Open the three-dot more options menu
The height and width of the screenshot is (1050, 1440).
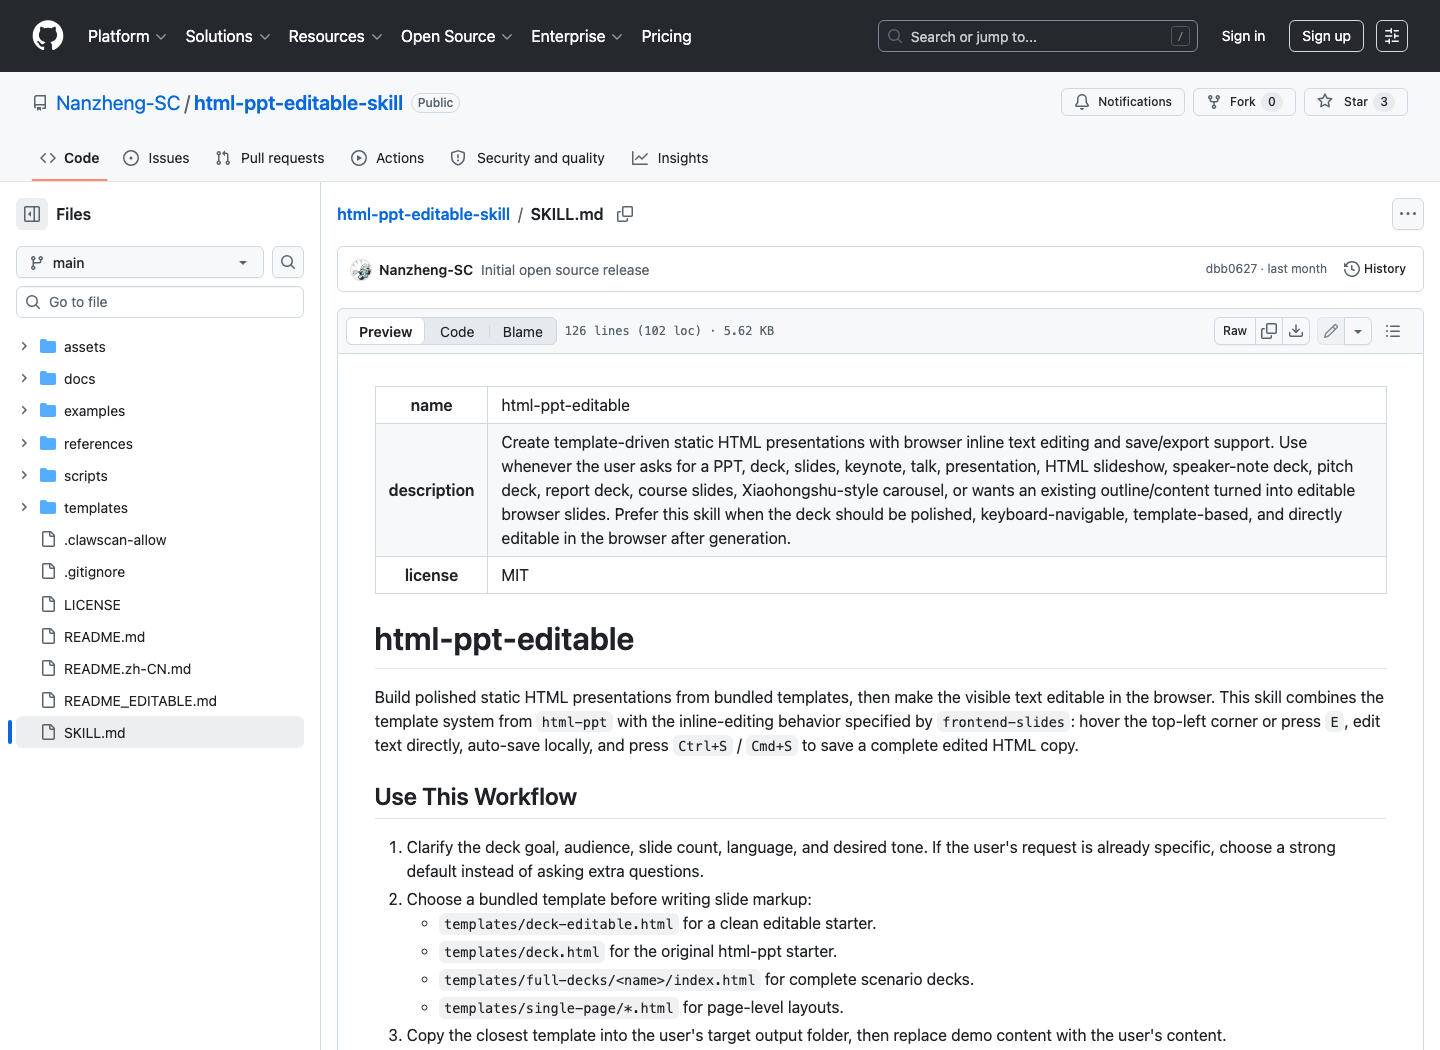[x=1408, y=214]
